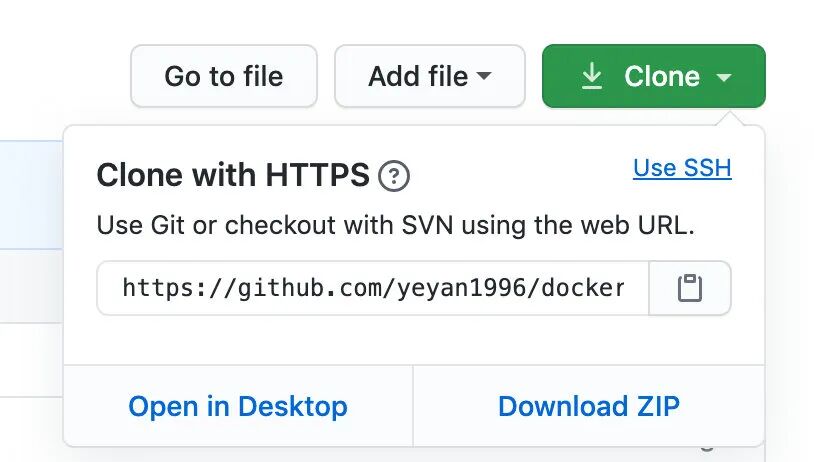Click the popup's pointer arrow under Clone
The image size is (814, 462).
(730, 119)
